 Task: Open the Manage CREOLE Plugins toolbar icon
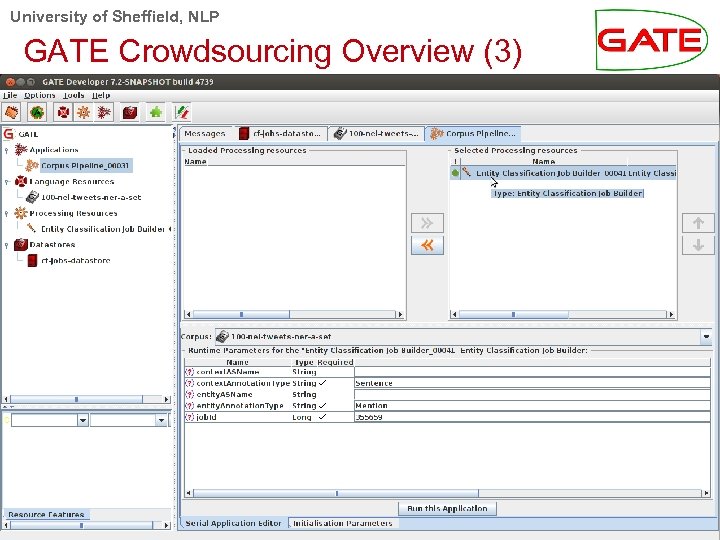[156, 112]
